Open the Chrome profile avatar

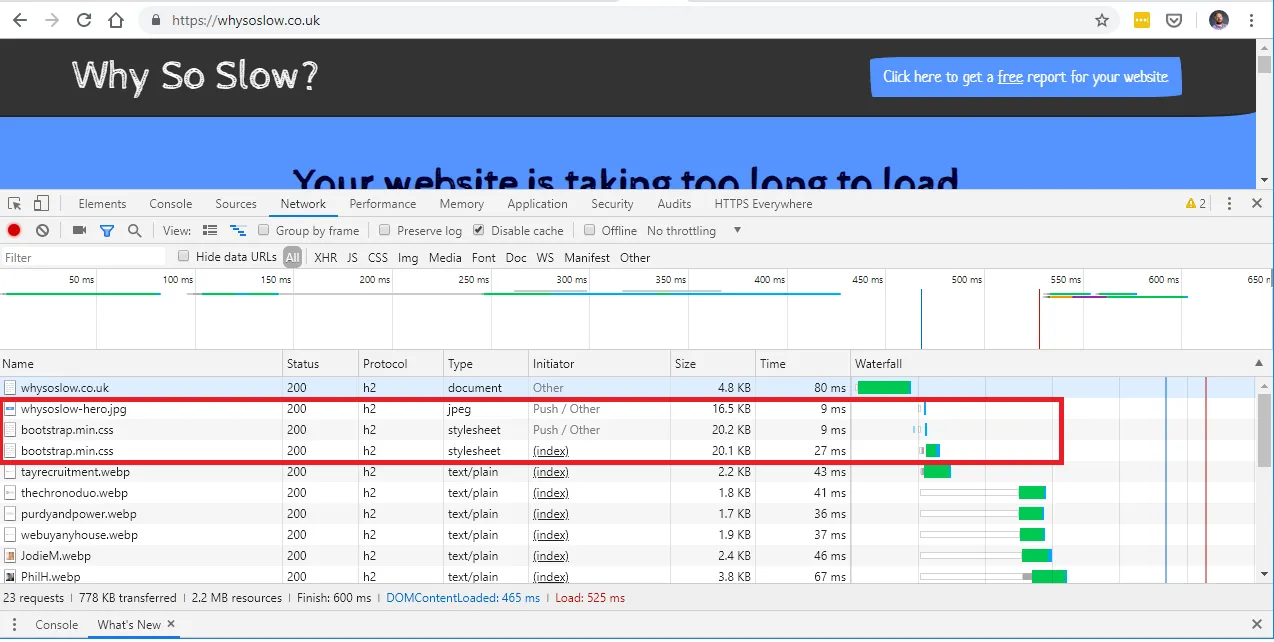tap(1218, 20)
